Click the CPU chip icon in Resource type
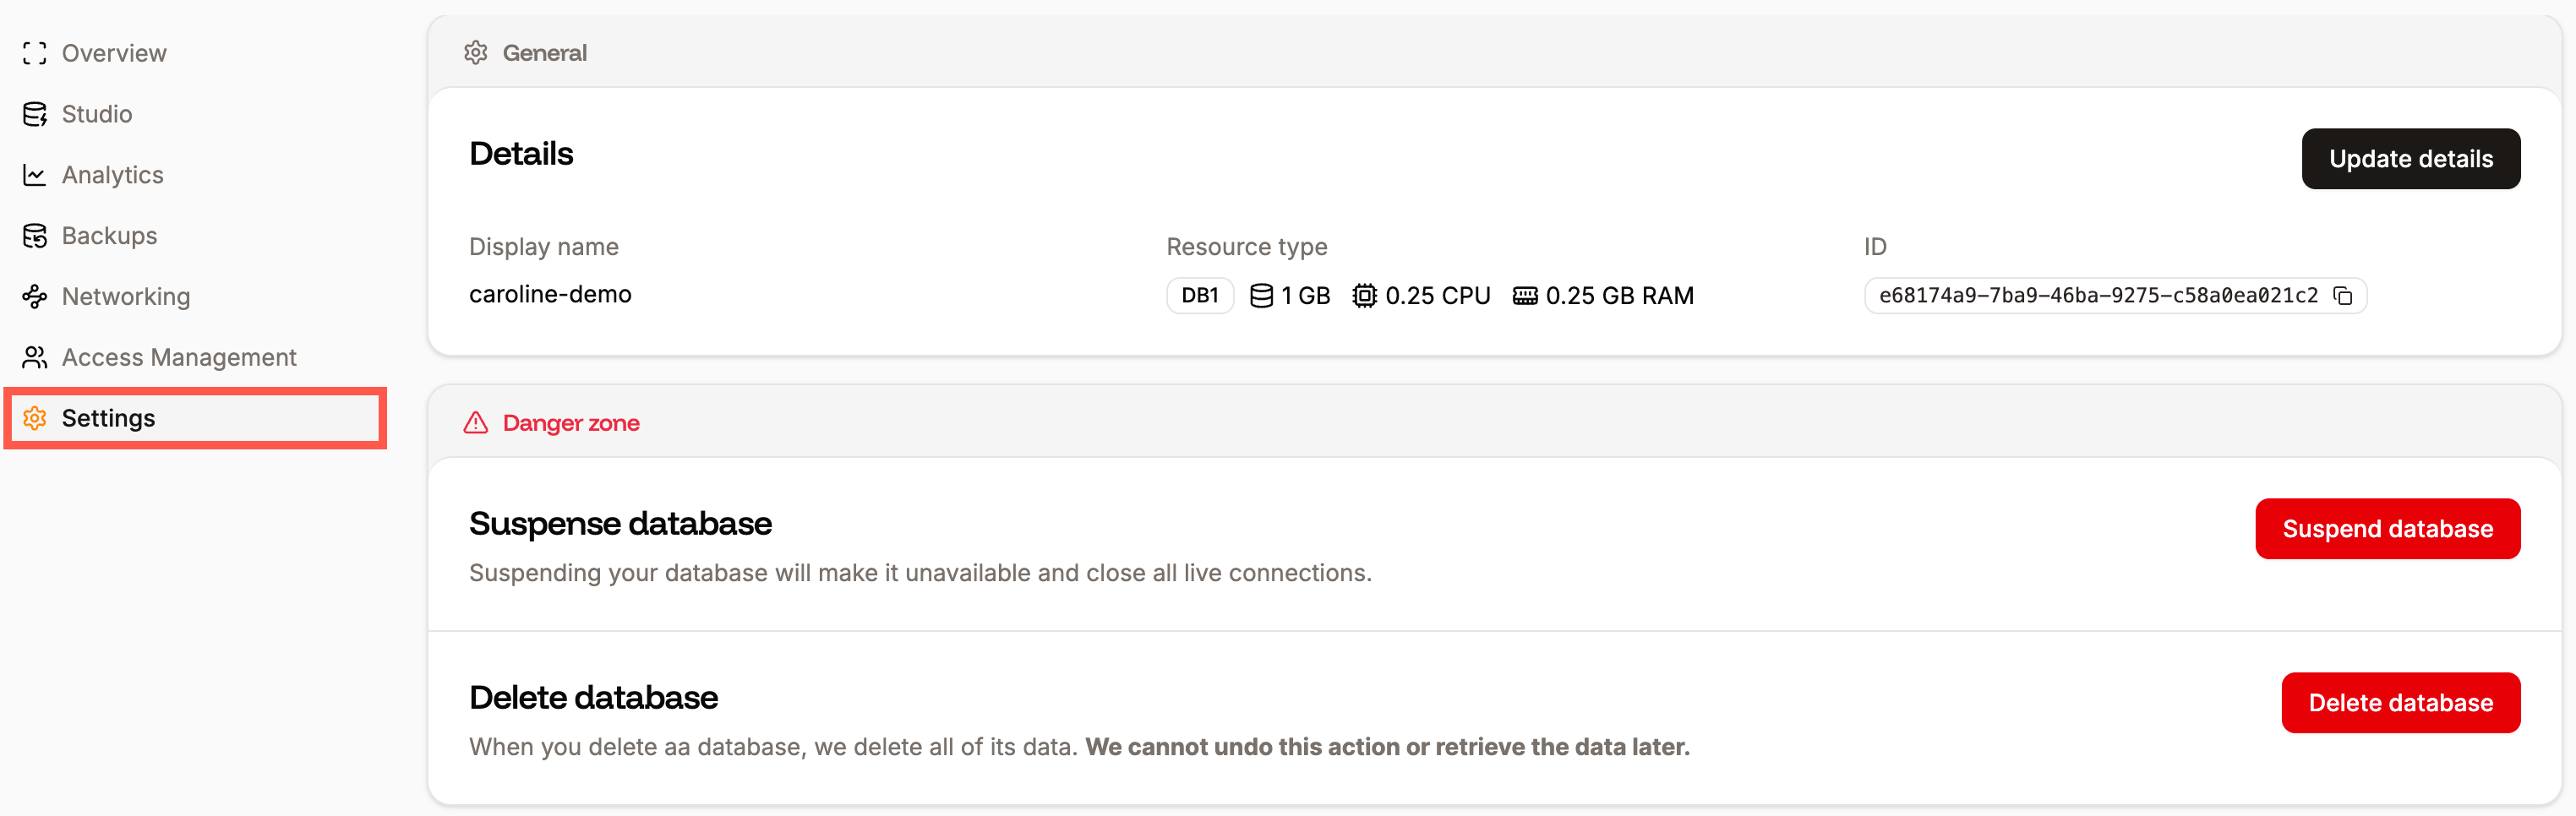The image size is (2576, 816). point(1365,295)
